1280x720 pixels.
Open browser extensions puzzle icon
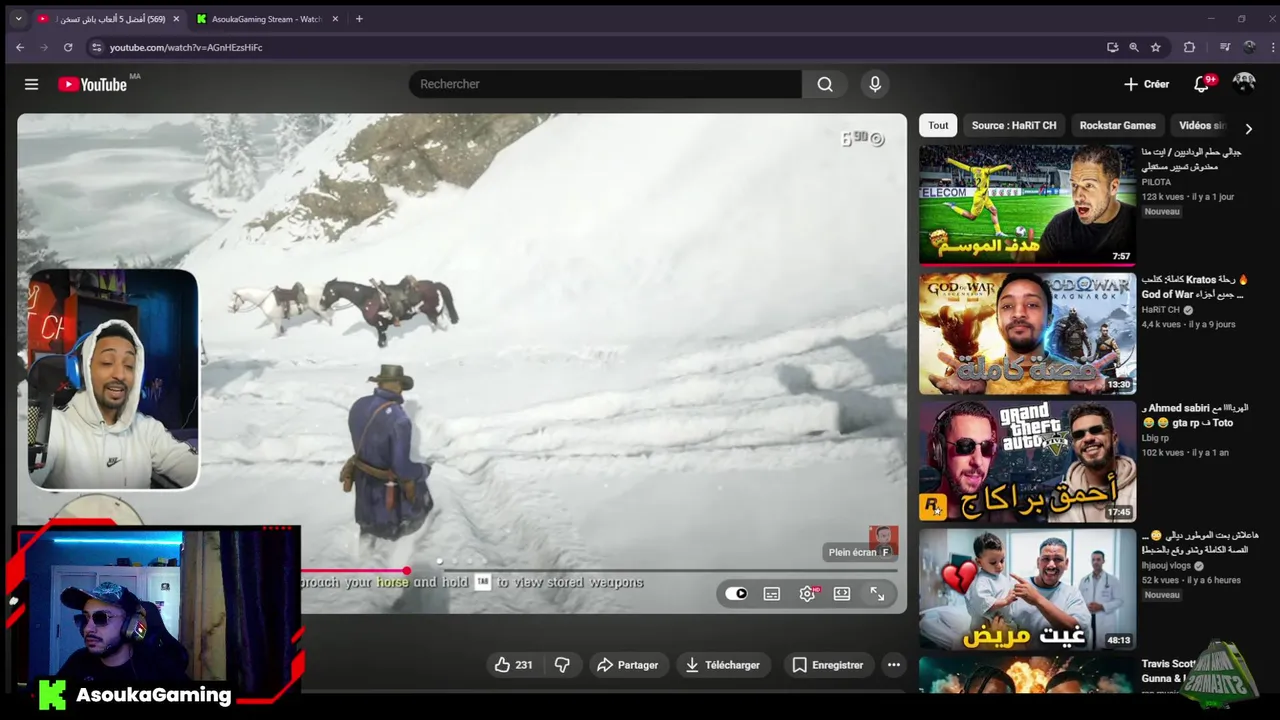pyautogui.click(x=1189, y=47)
